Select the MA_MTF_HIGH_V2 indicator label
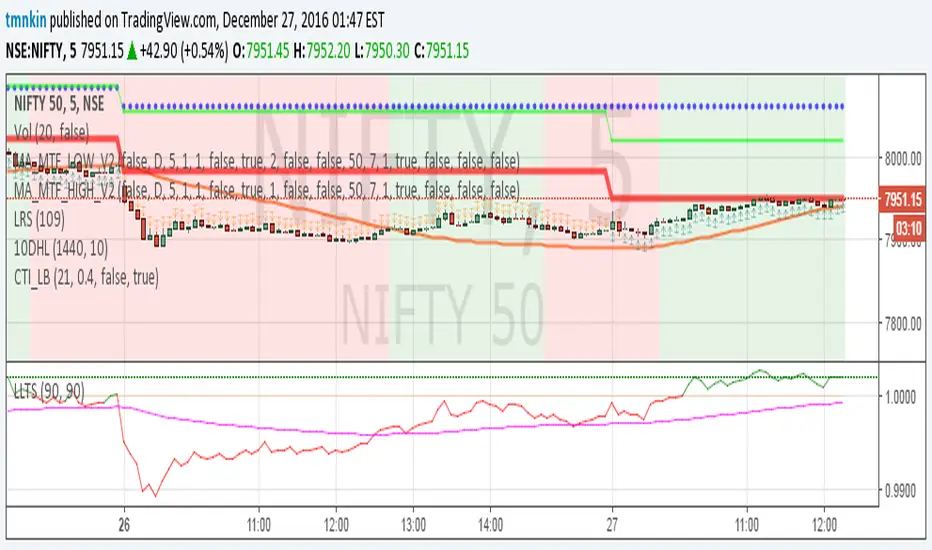The height and width of the screenshot is (550, 932). [x=267, y=190]
